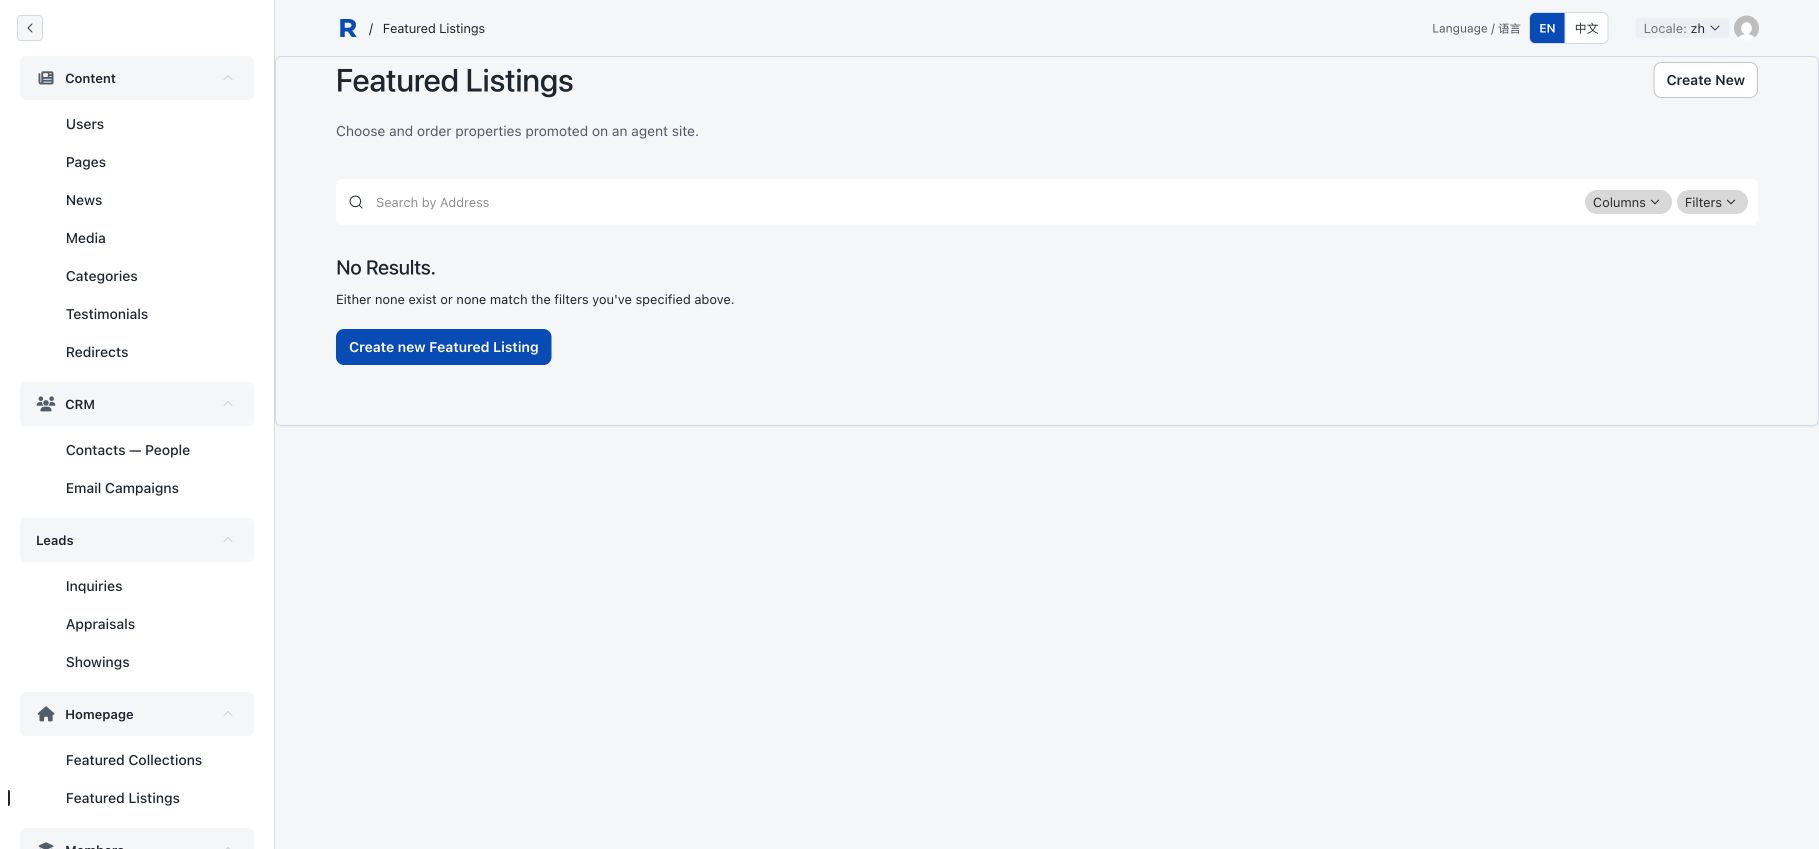This screenshot has width=1819, height=849.
Task: Open Featured Collections
Action: [134, 760]
